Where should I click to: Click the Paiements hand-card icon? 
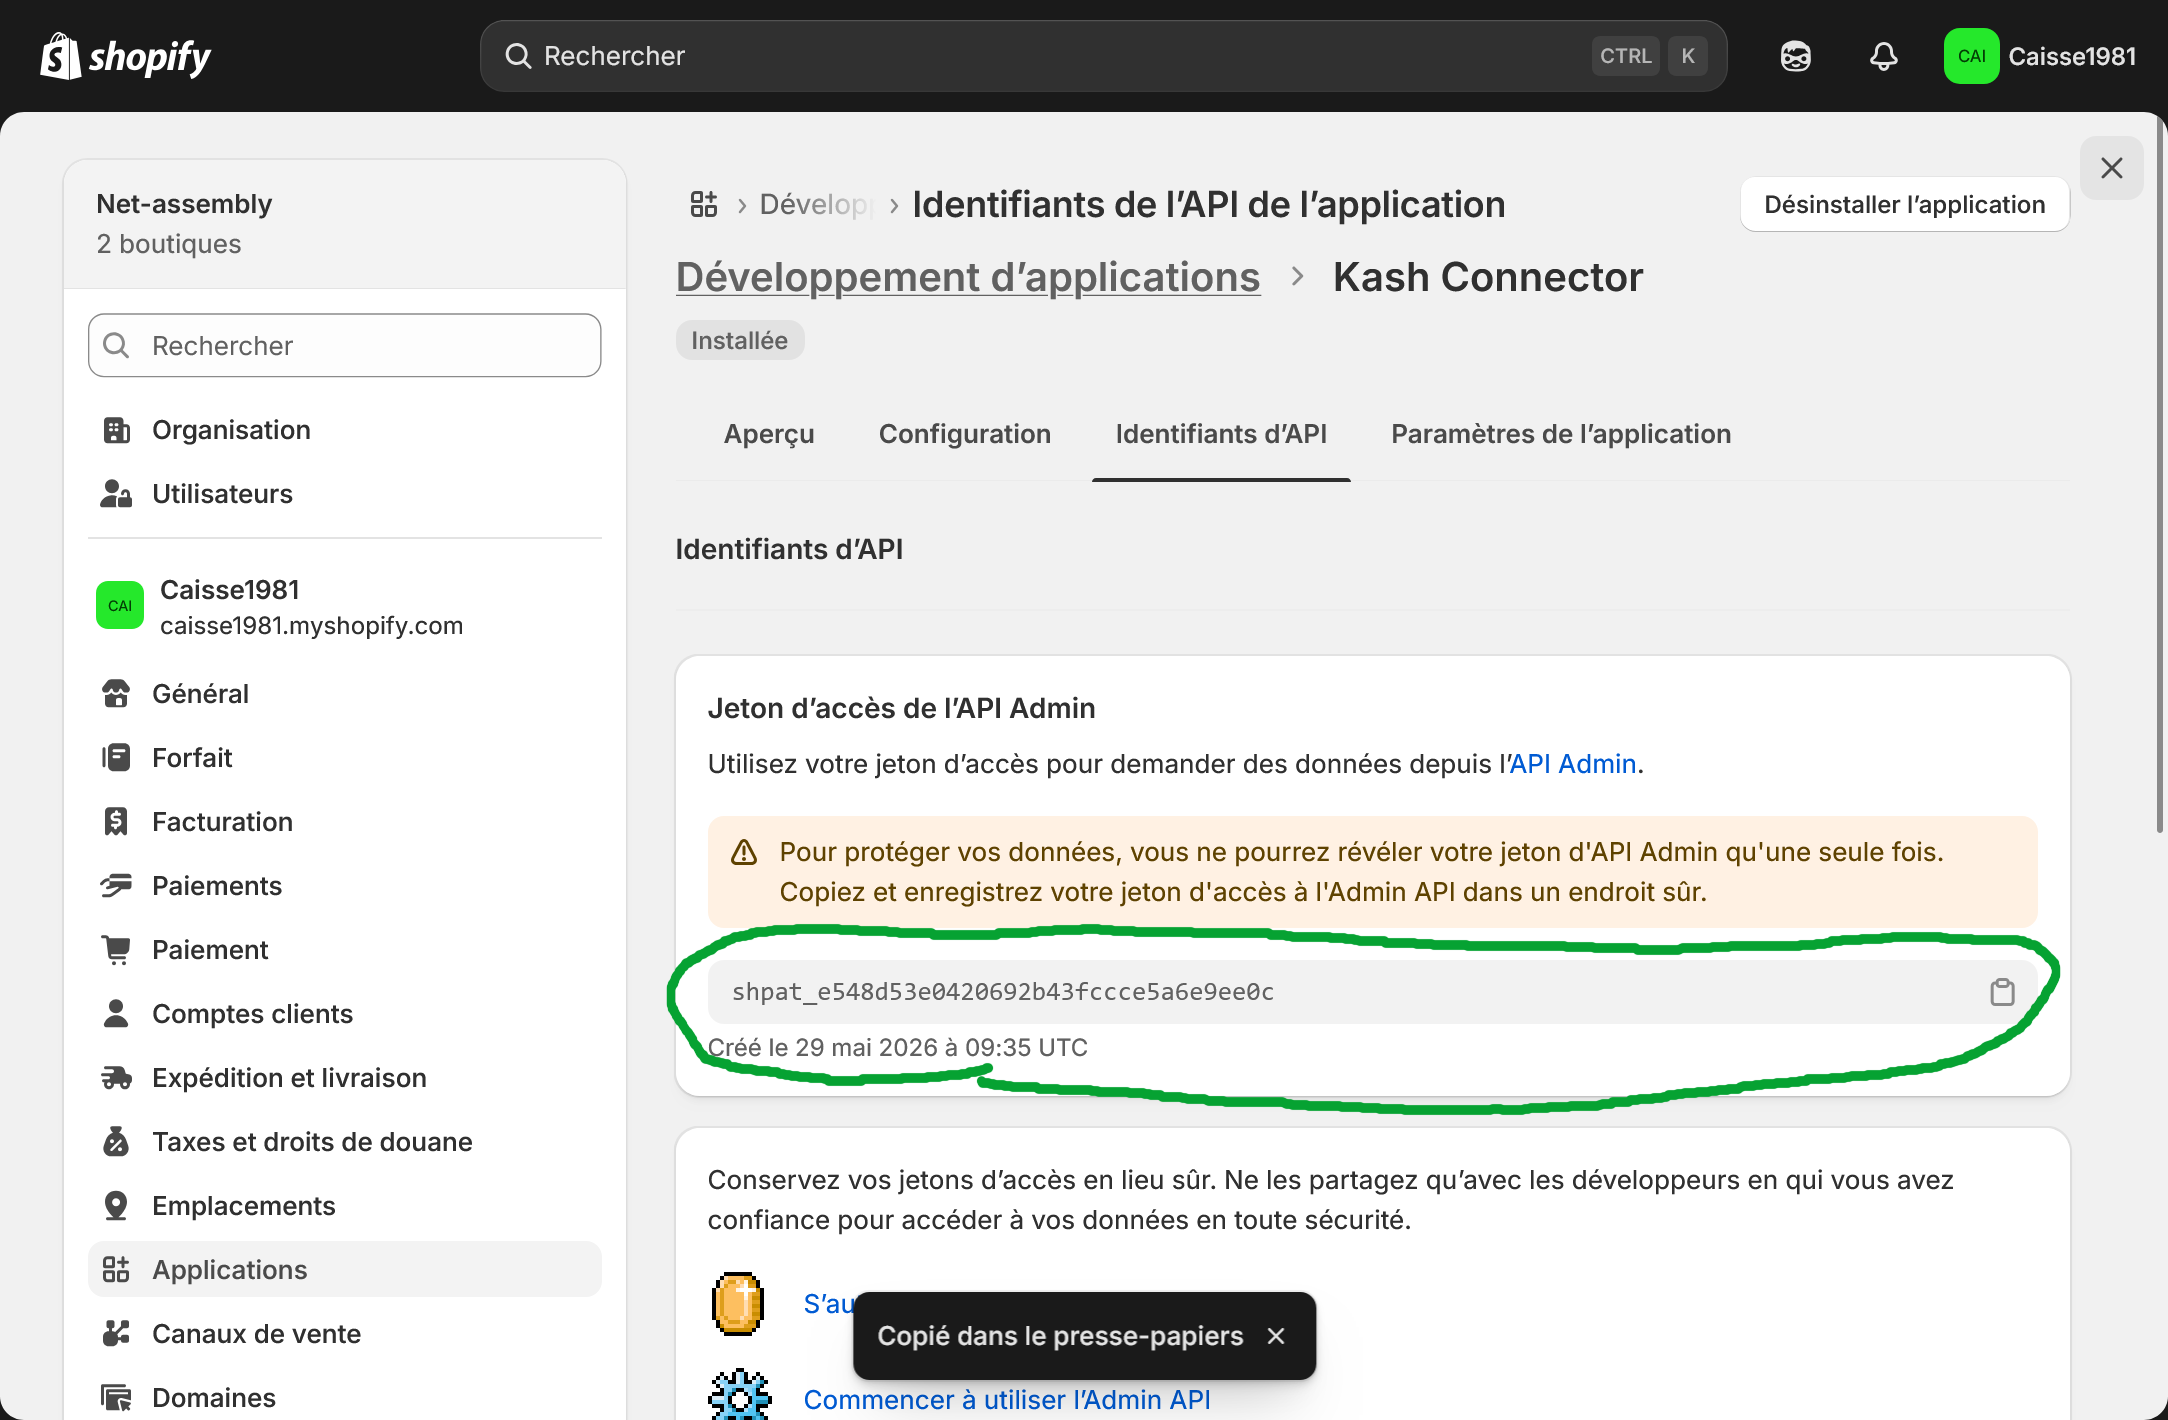point(116,886)
